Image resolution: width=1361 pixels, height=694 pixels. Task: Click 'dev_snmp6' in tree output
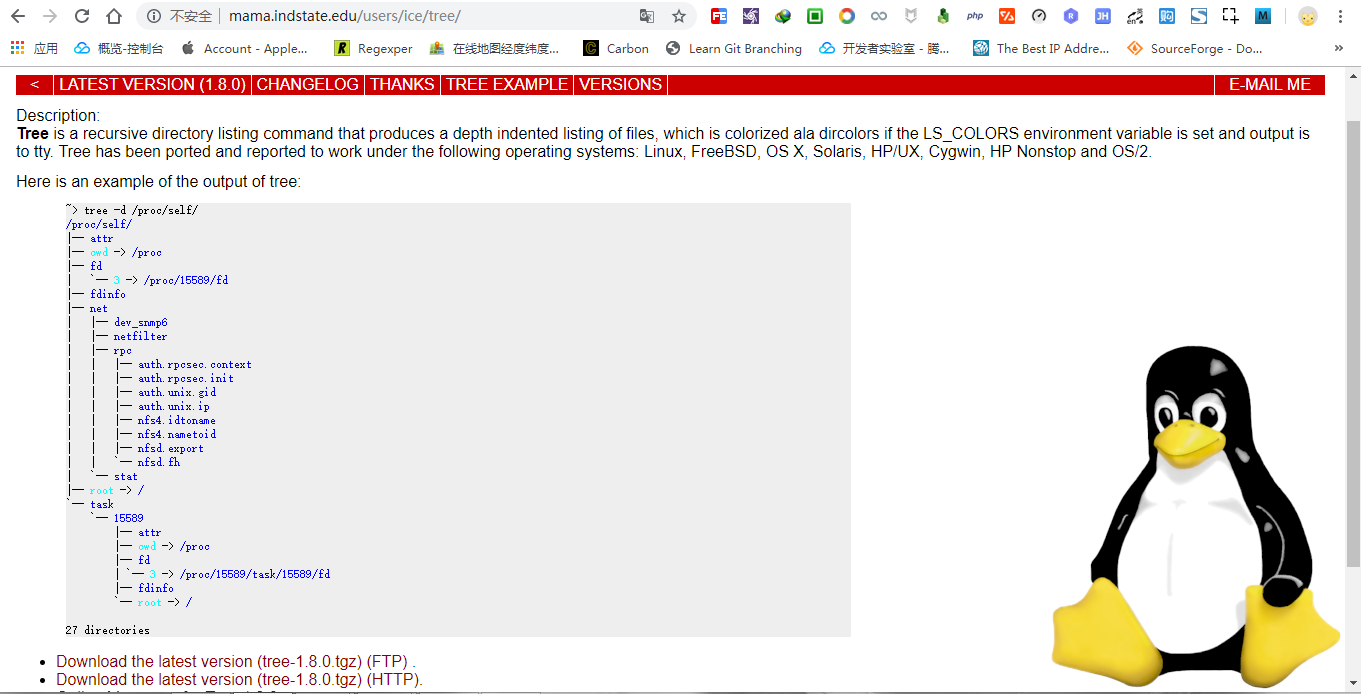coord(141,322)
